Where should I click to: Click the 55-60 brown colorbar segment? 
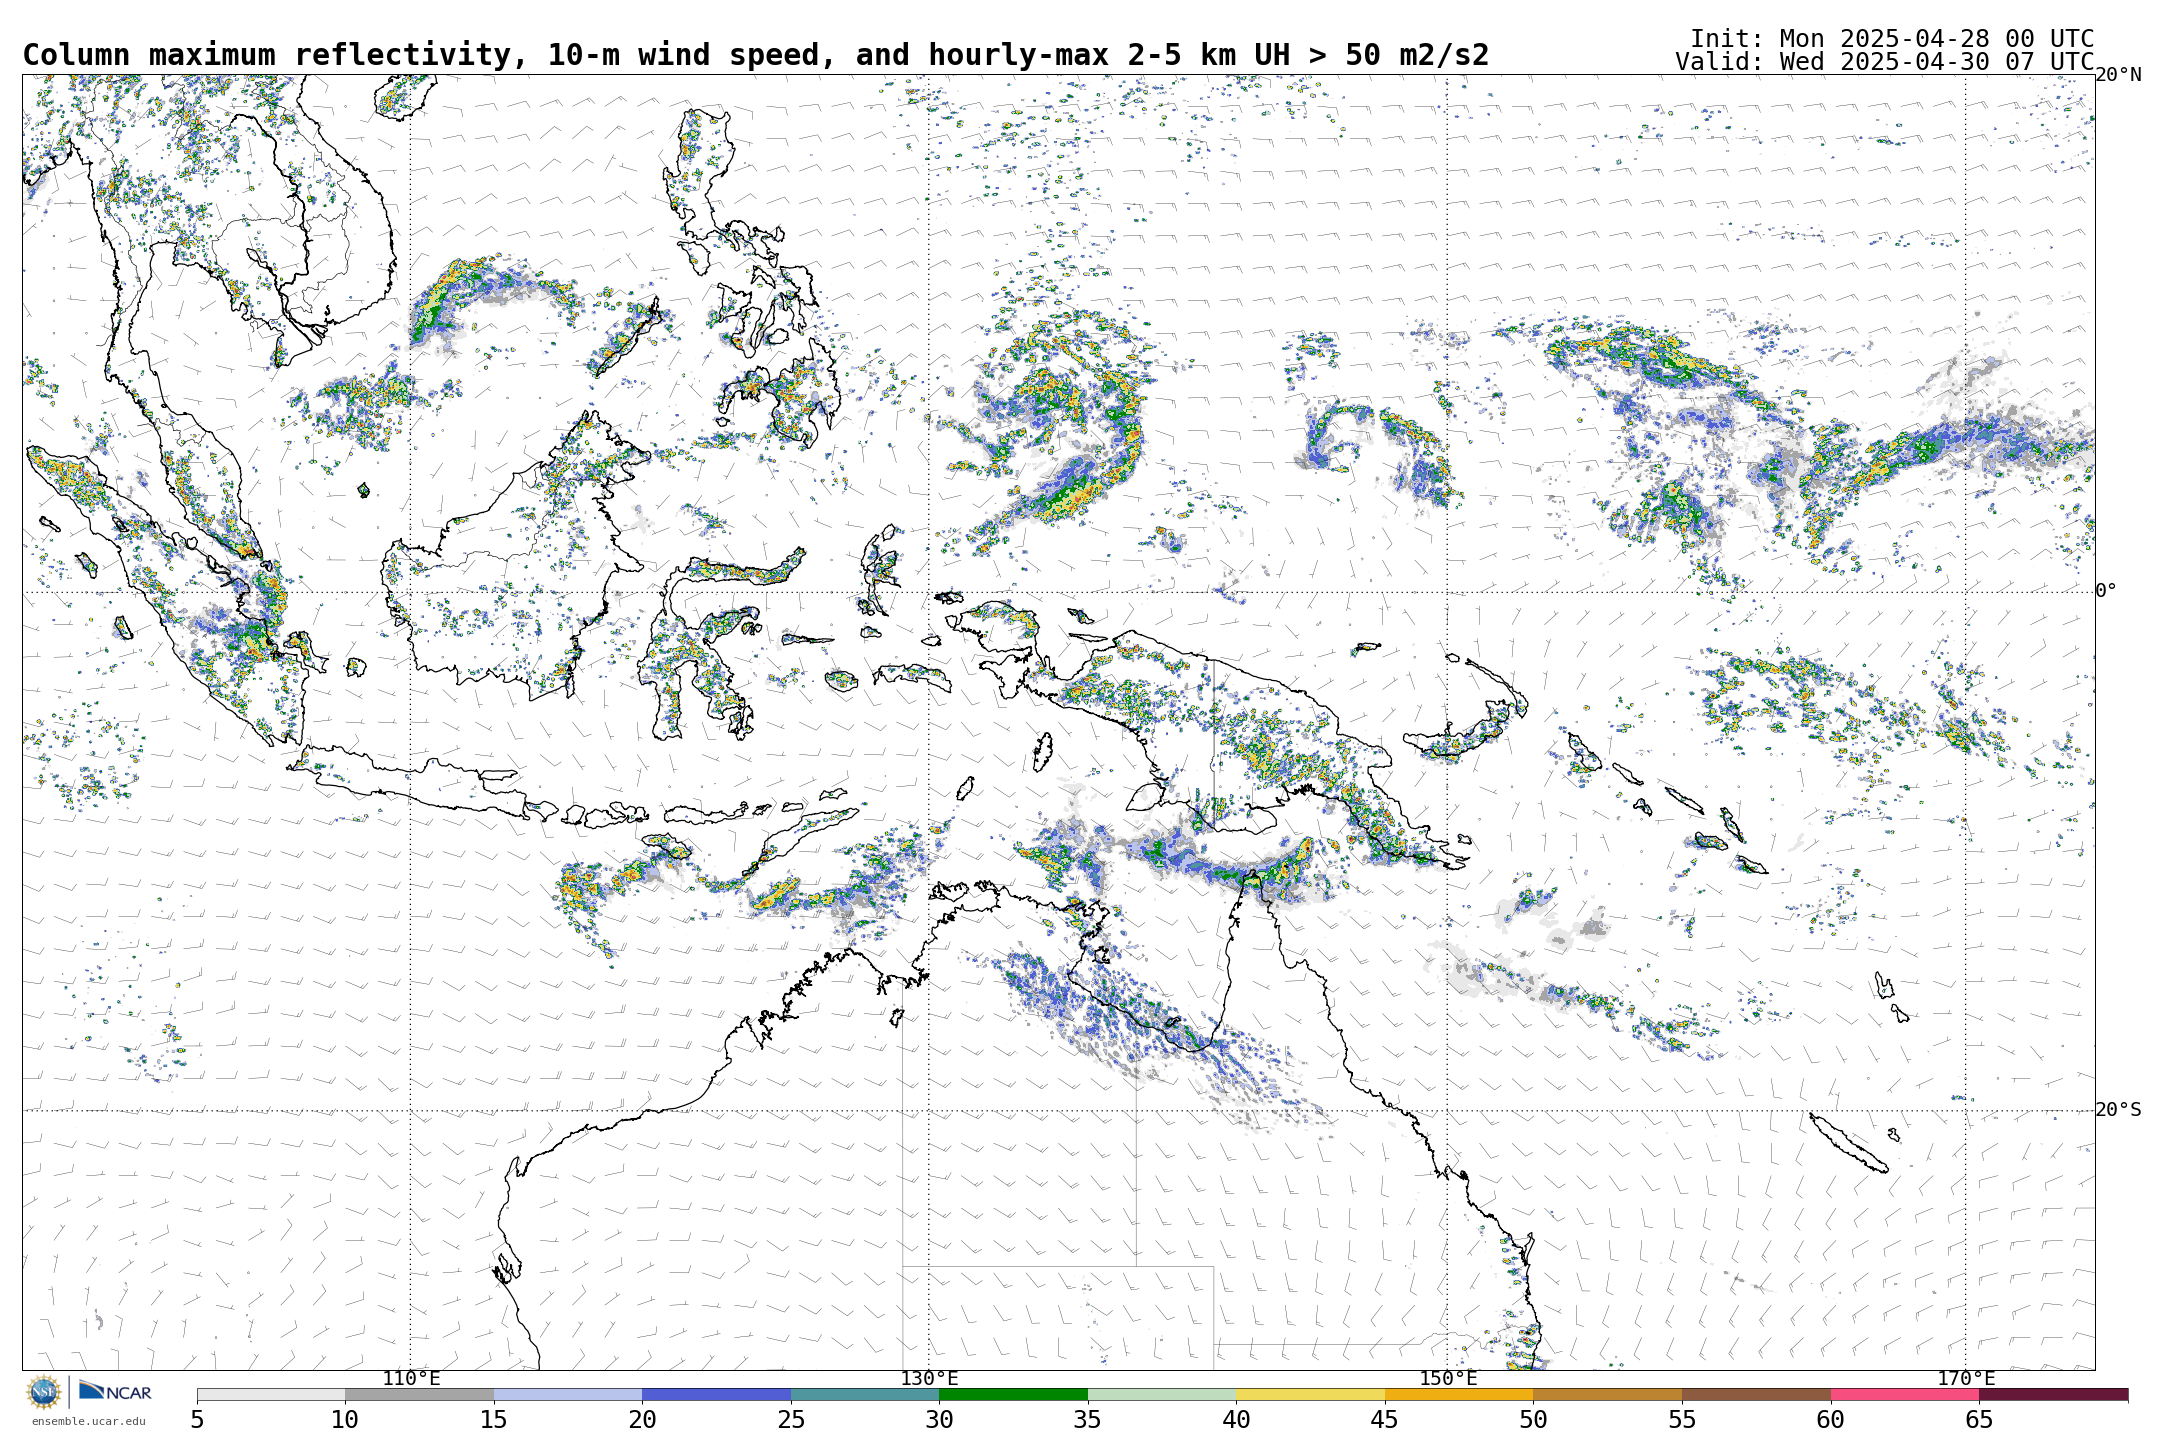1756,1394
